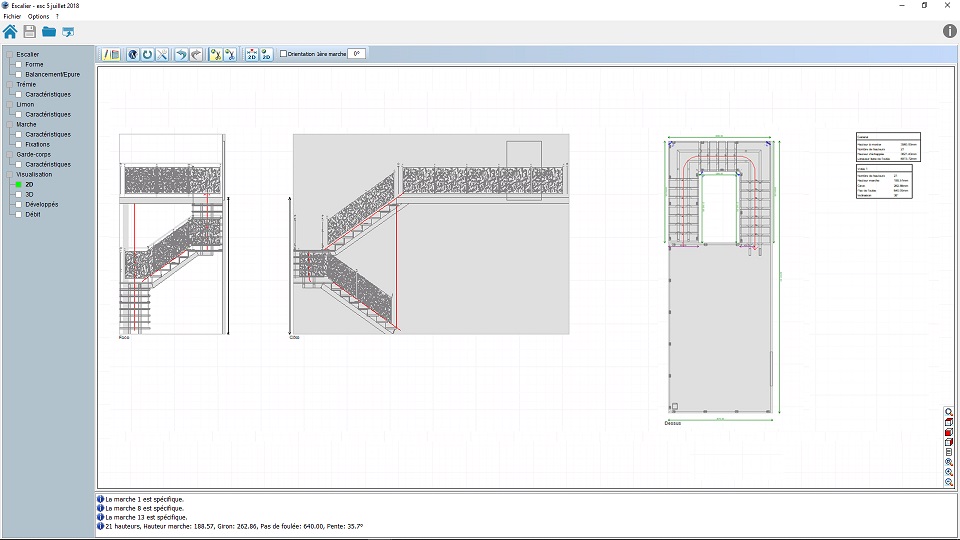Open the Options menu

point(38,17)
